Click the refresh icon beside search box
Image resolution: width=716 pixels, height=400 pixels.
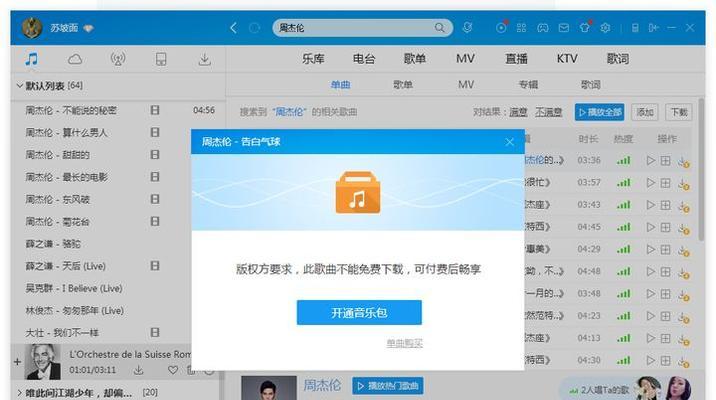[254, 28]
